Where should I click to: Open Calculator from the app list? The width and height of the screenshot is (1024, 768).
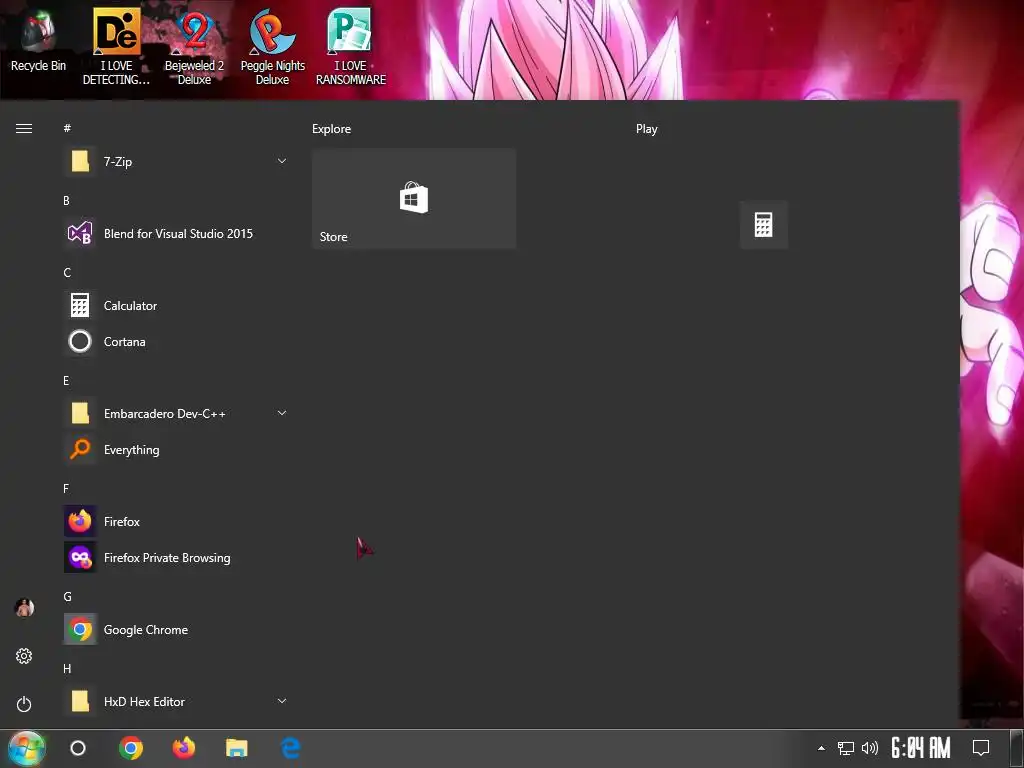(178, 305)
